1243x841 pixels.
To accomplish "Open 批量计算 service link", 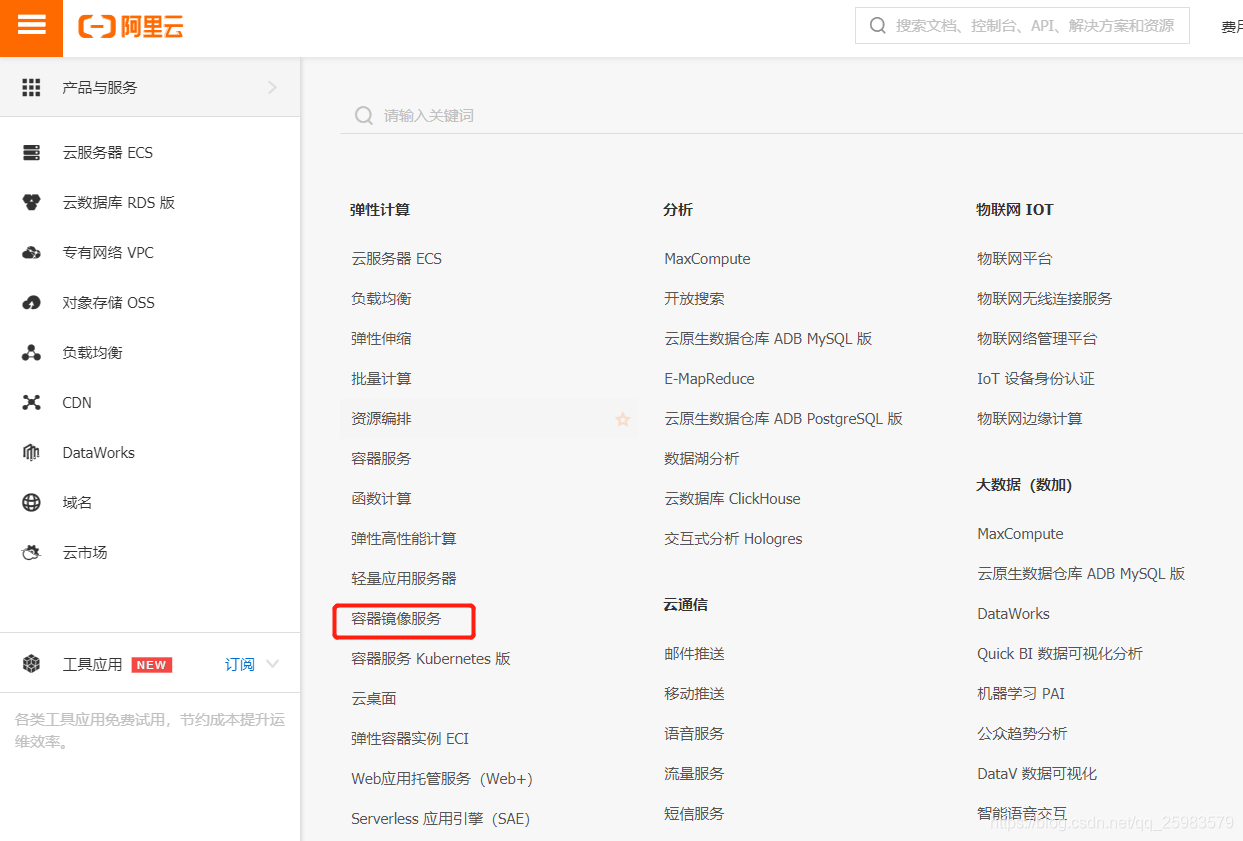I will click(x=381, y=379).
